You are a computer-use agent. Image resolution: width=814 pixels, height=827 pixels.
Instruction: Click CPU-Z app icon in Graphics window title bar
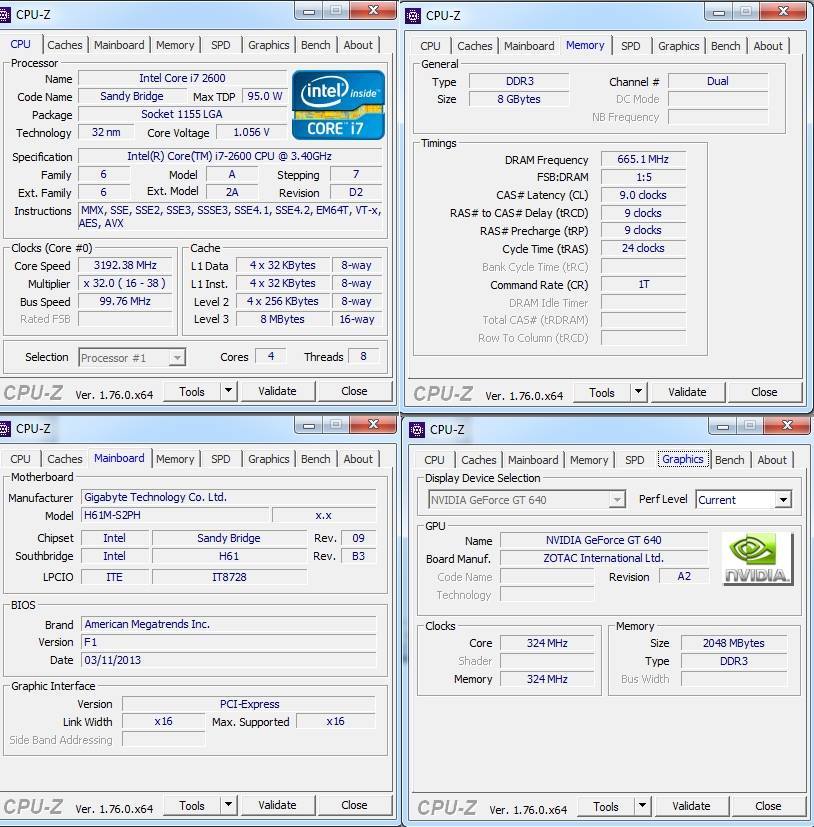click(x=417, y=430)
